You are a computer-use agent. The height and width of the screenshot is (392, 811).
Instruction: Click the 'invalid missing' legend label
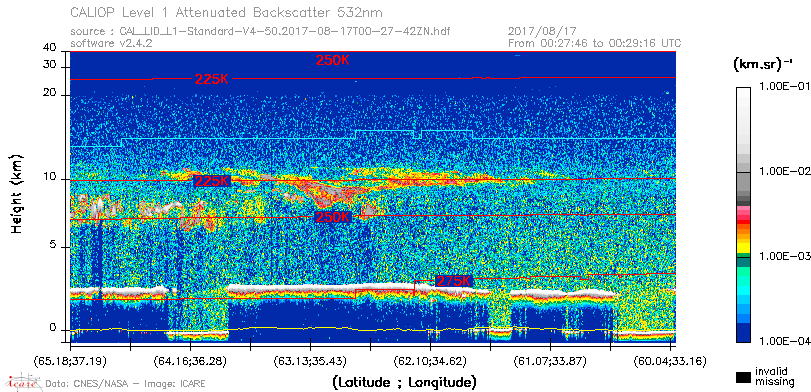pyautogui.click(x=774, y=377)
